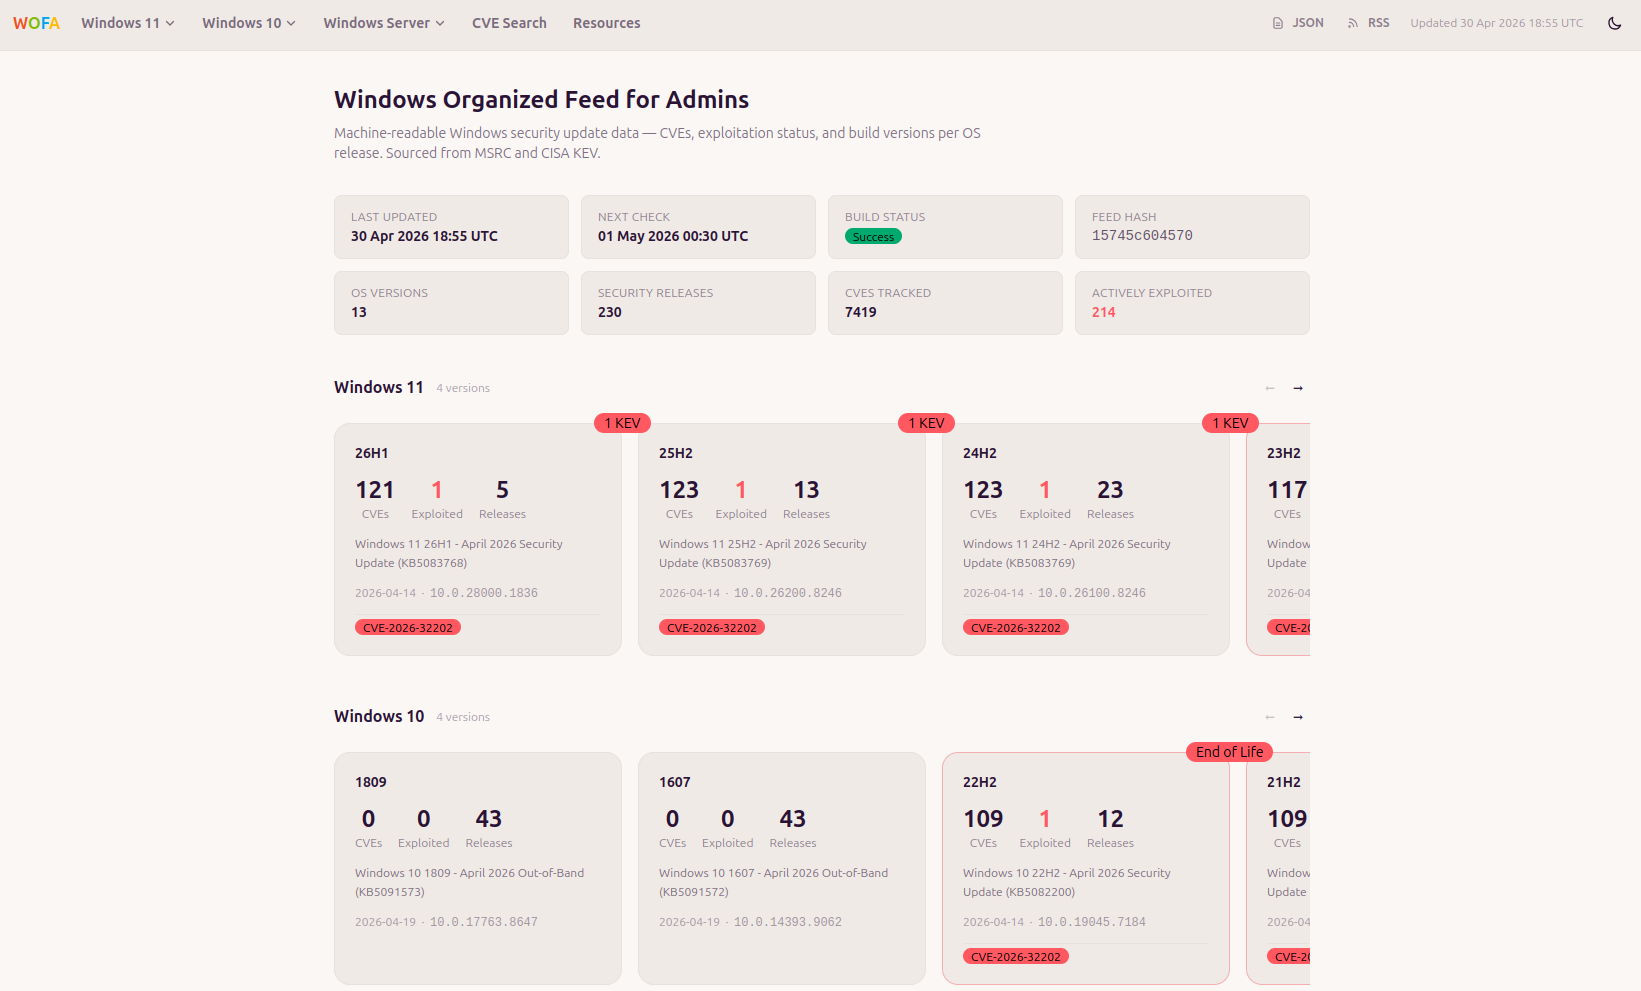1641x991 pixels.
Task: Click build 10.0.26200.8246 in 25H2 card
Action: coord(788,593)
